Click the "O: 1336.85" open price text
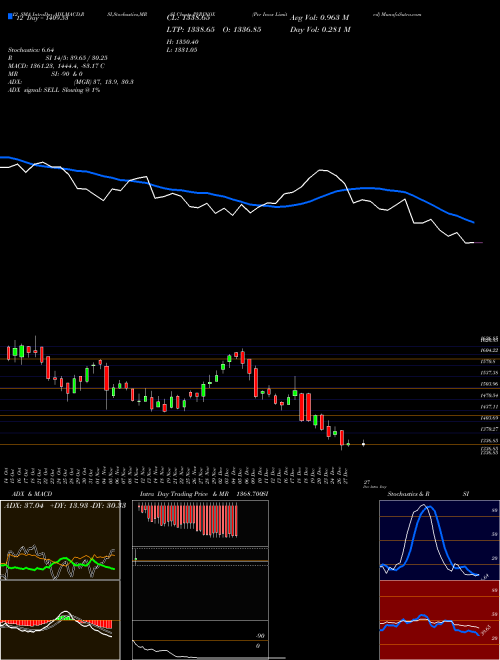Screen dimensions: 500x660 [x=243, y=30]
